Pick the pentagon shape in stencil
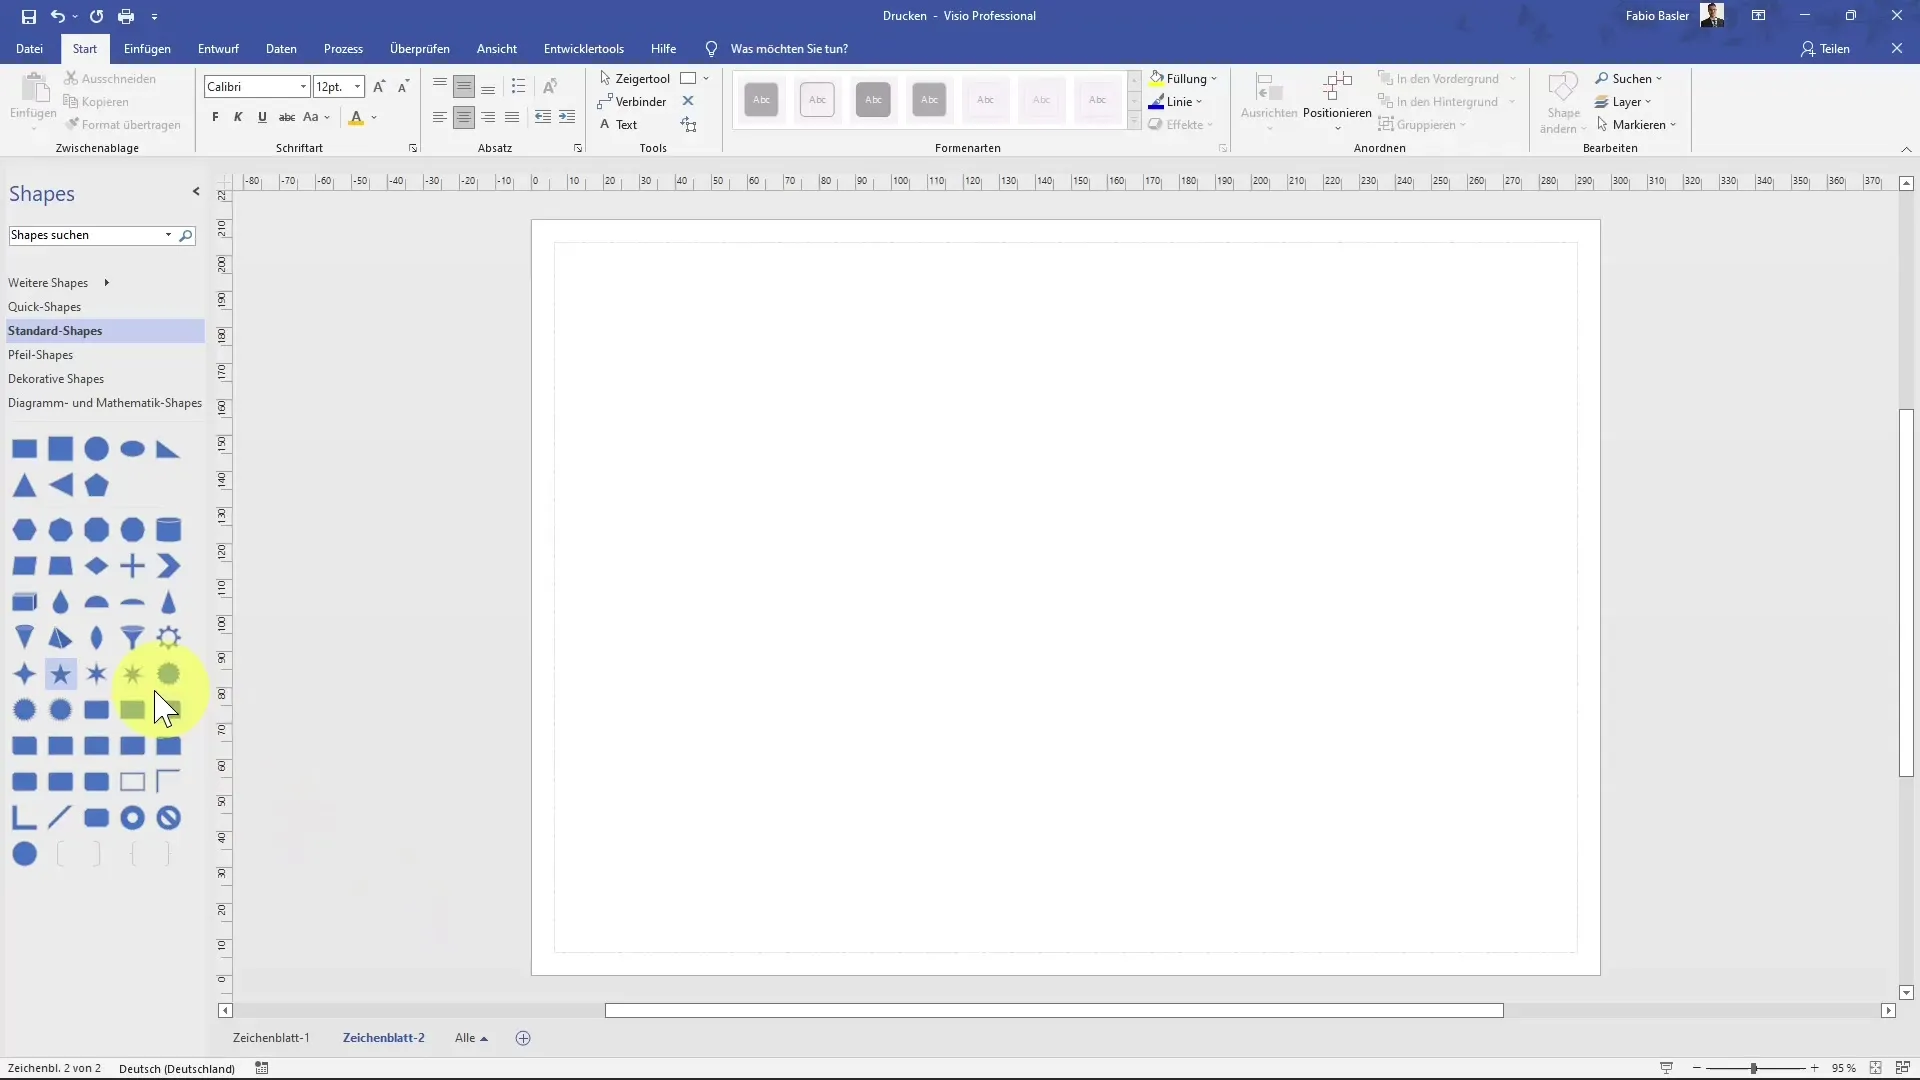The image size is (1920, 1080). pyautogui.click(x=97, y=485)
